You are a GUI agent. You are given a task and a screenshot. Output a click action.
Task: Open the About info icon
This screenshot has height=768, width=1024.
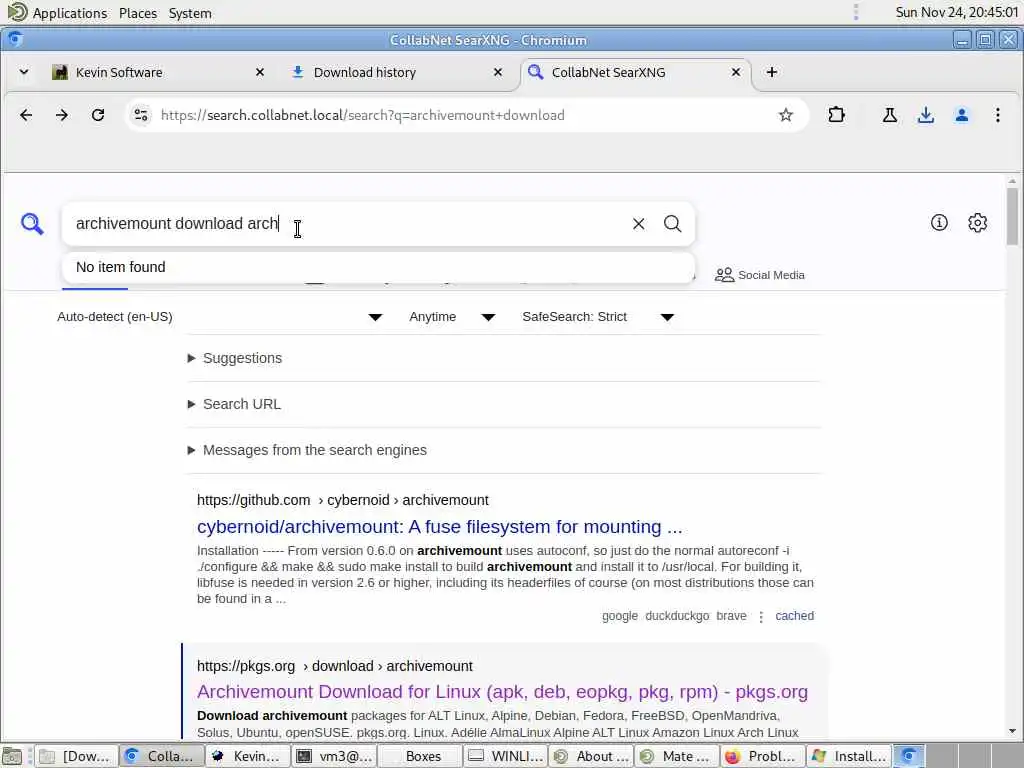tap(939, 223)
